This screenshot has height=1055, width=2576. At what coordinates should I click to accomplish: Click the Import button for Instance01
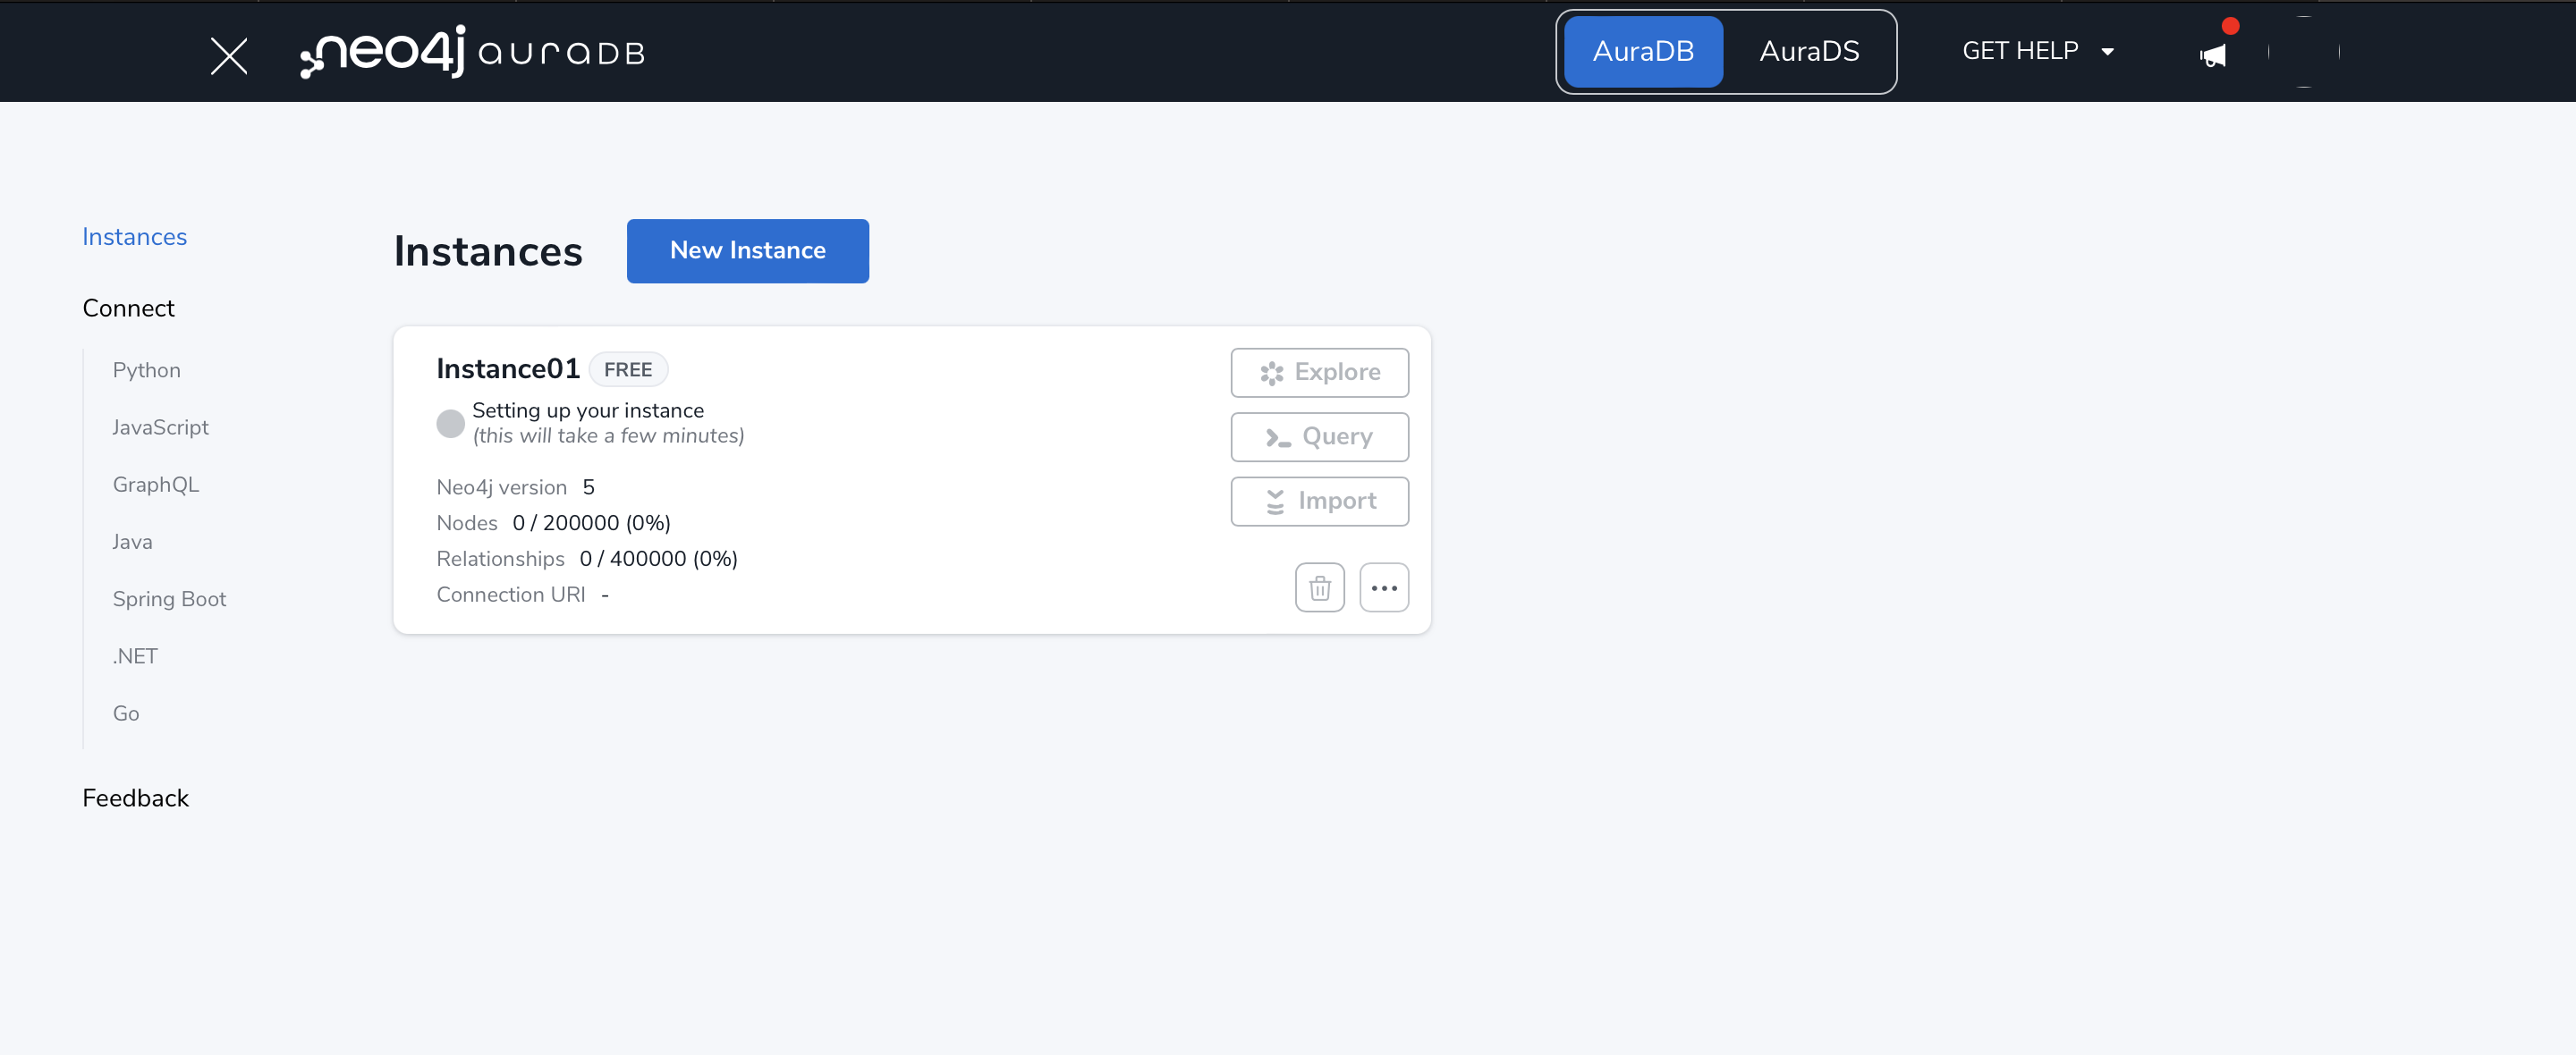(x=1319, y=501)
